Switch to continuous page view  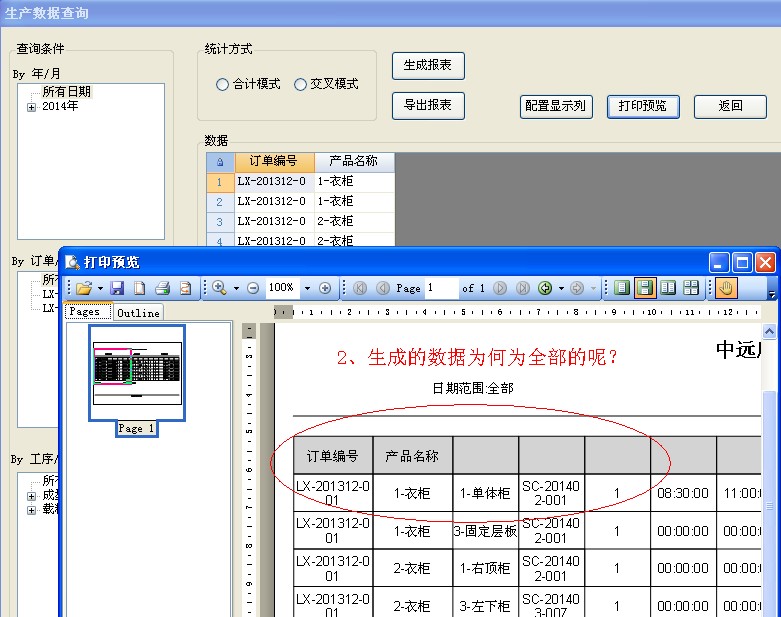[645, 288]
